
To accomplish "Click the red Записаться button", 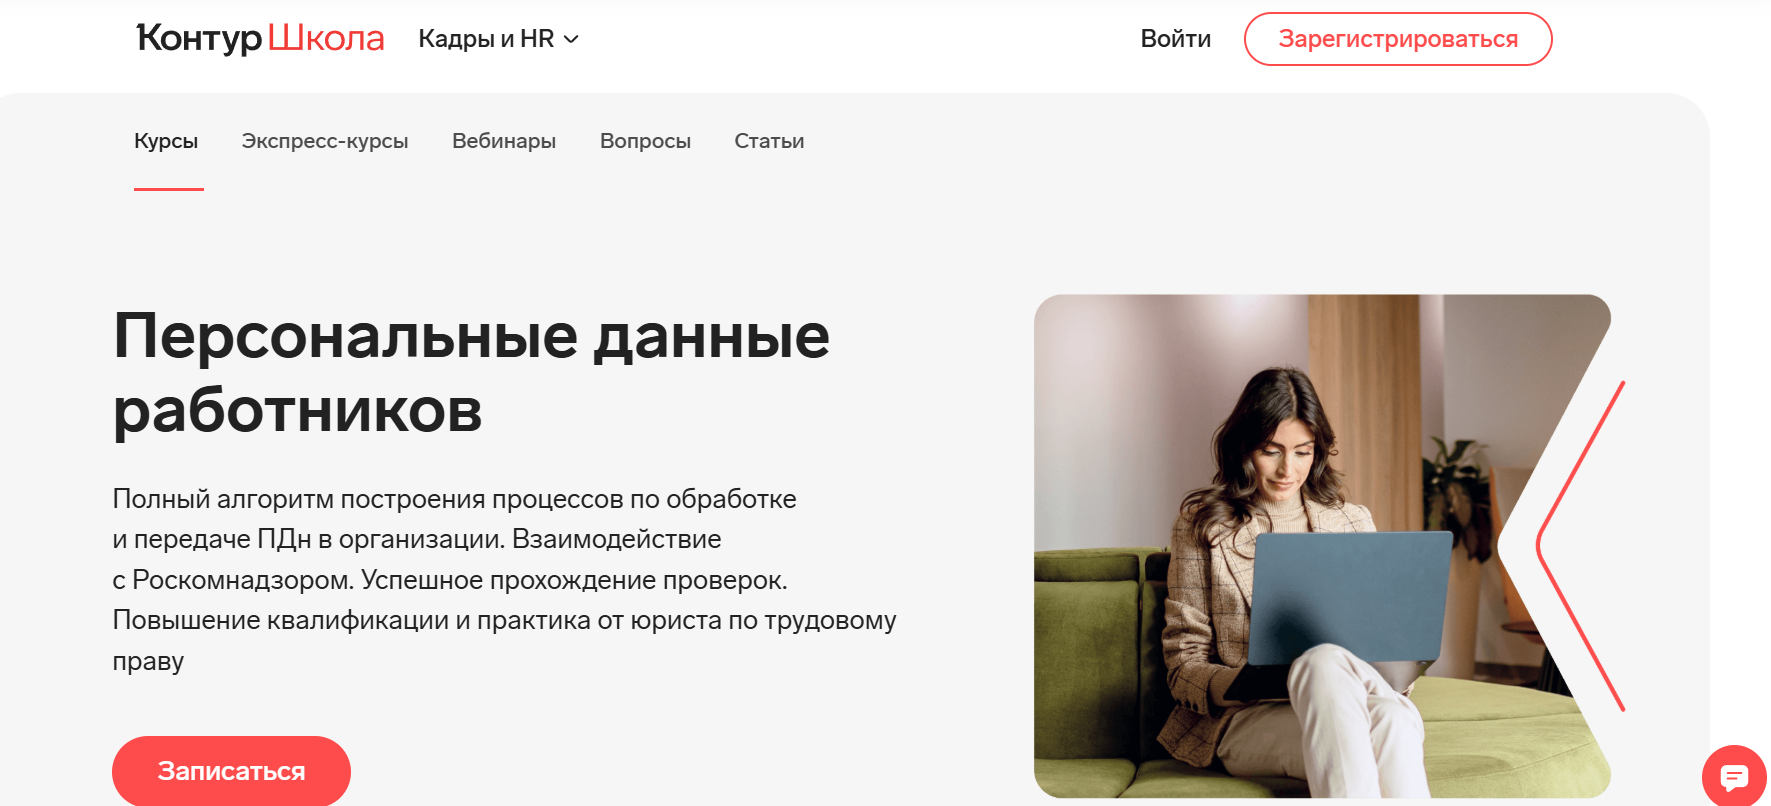I will 231,771.
